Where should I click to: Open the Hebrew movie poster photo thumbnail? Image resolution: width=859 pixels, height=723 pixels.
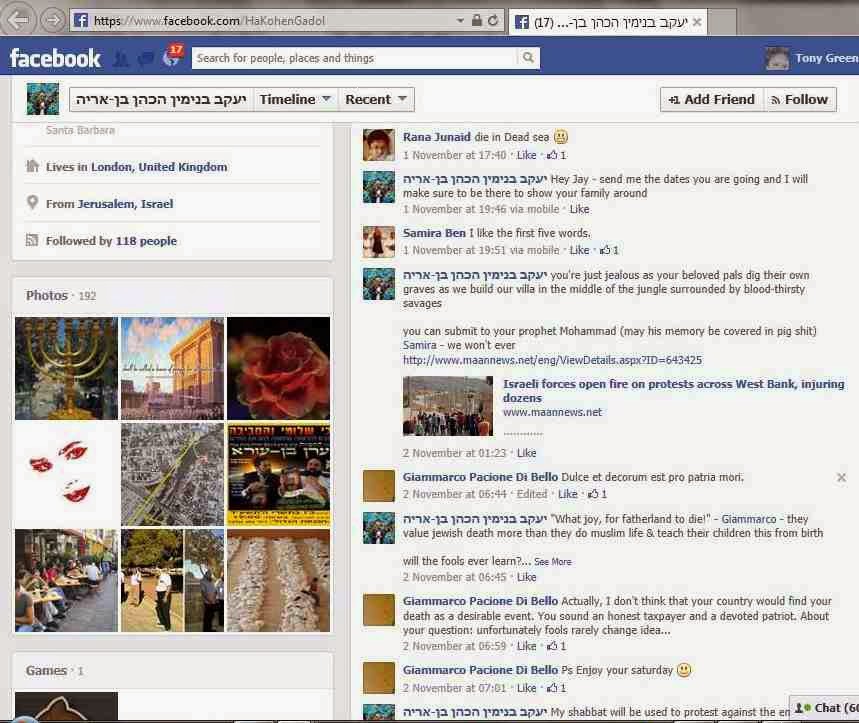(x=278, y=474)
